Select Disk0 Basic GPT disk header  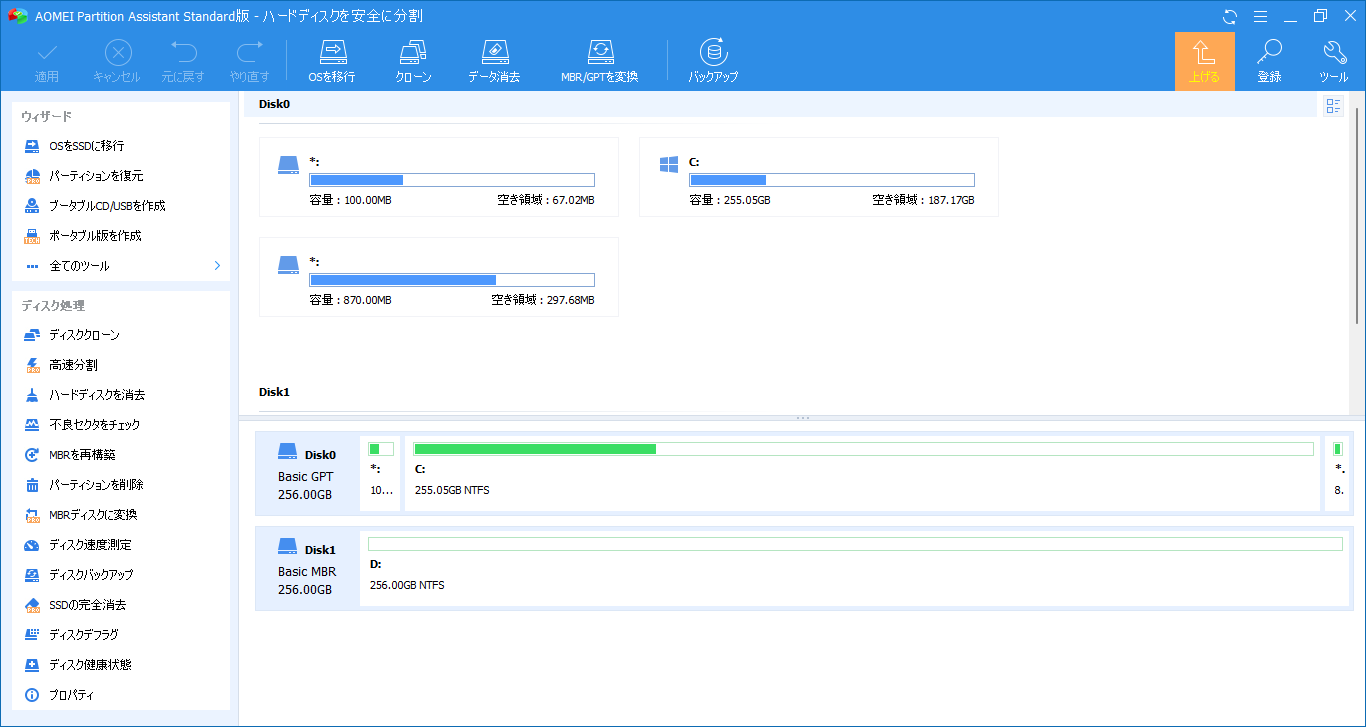tap(307, 473)
